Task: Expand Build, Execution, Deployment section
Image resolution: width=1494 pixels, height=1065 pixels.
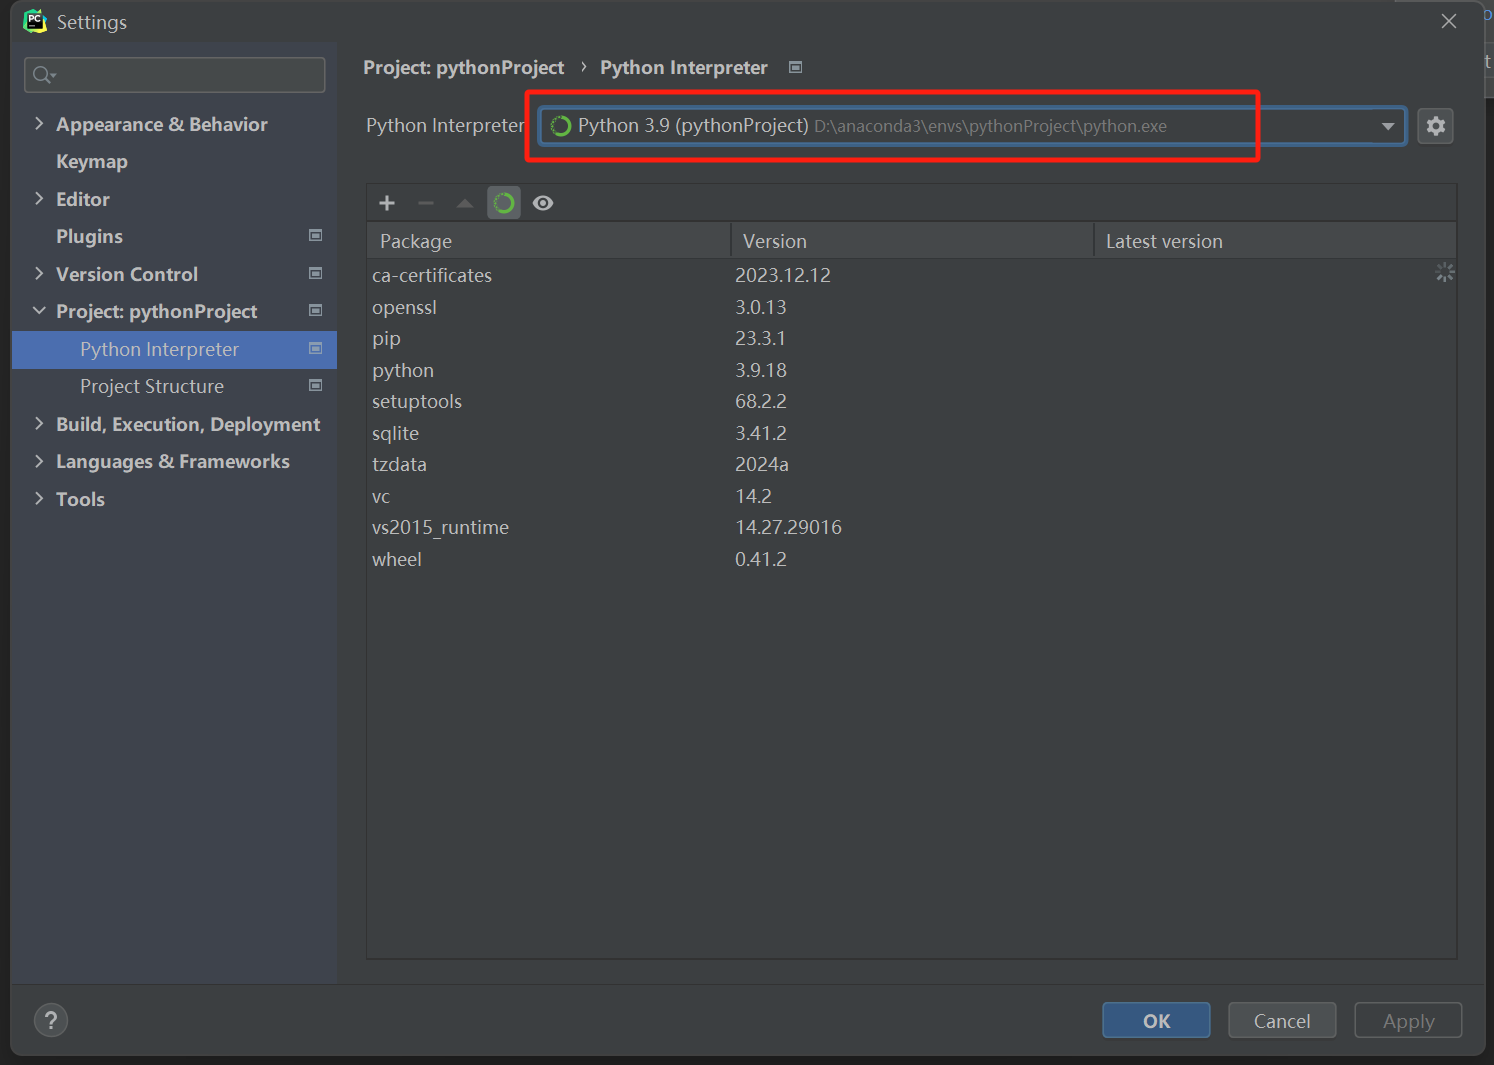Action: pos(39,424)
